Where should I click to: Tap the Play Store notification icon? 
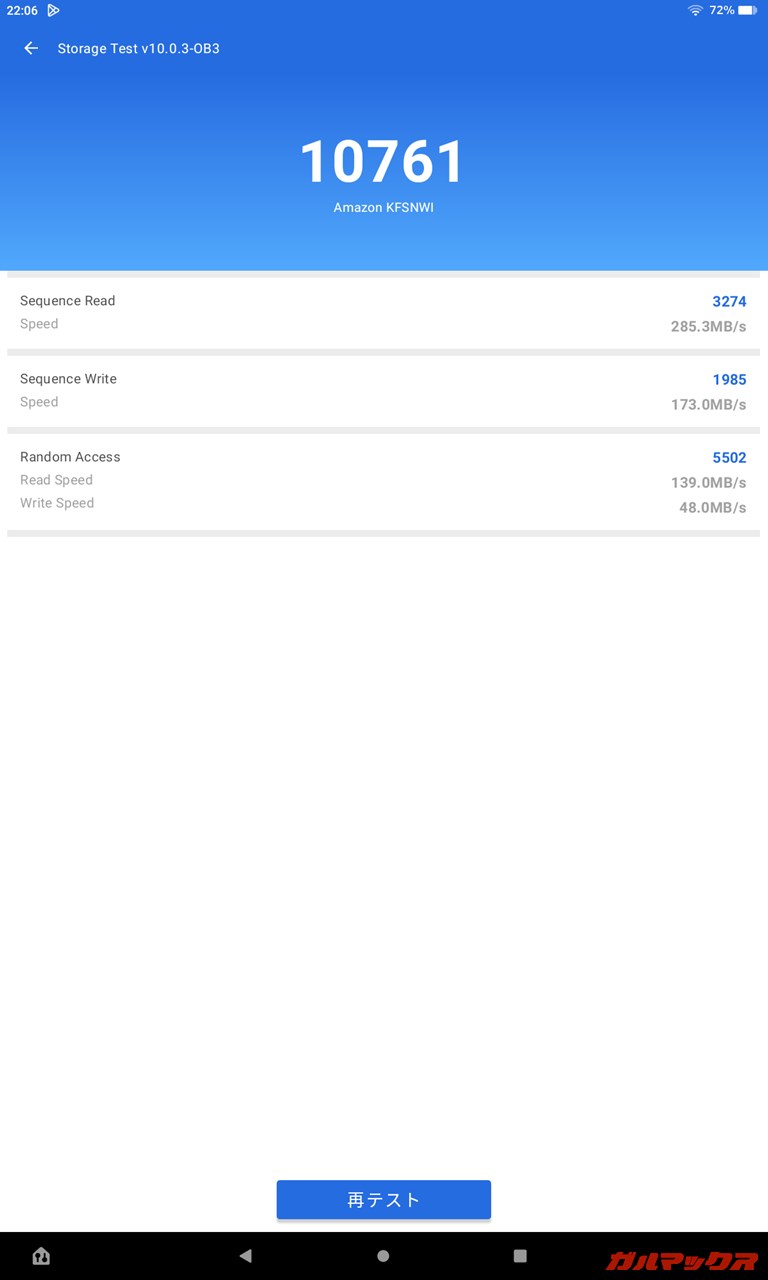tap(53, 10)
